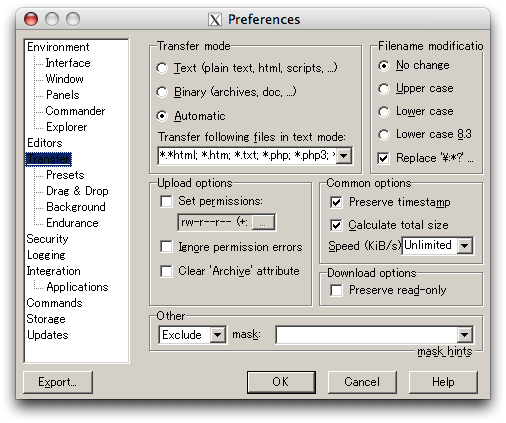Open Speed (KiB/s) dropdown arrow
506x423 pixels.
pos(465,246)
